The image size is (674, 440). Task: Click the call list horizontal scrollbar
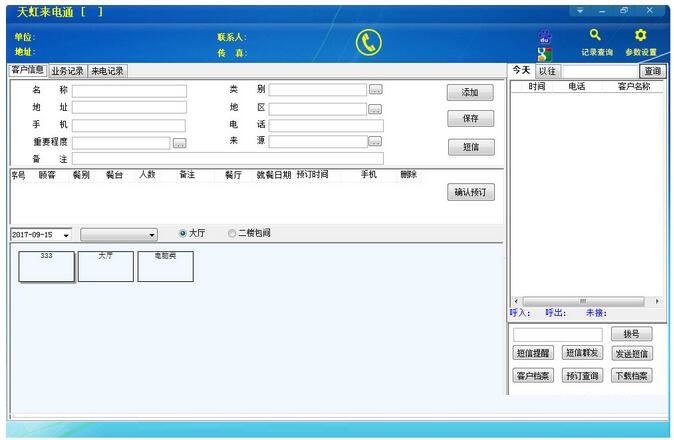pyautogui.click(x=585, y=301)
